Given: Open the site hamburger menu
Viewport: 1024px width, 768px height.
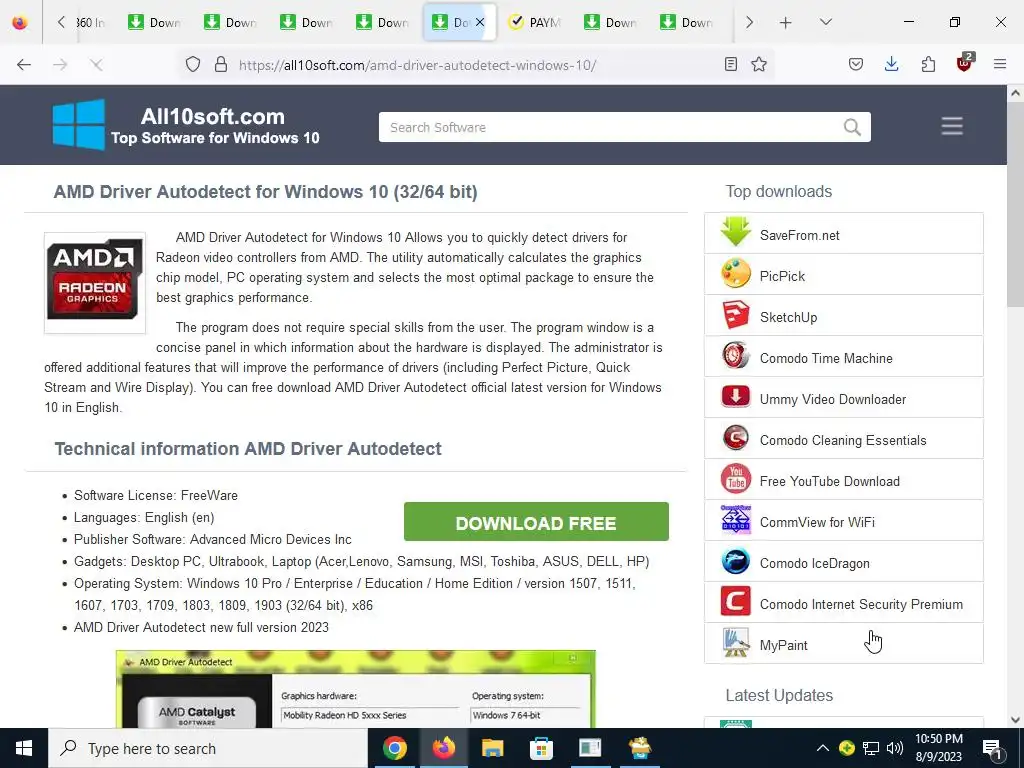Looking at the screenshot, I should tap(952, 126).
